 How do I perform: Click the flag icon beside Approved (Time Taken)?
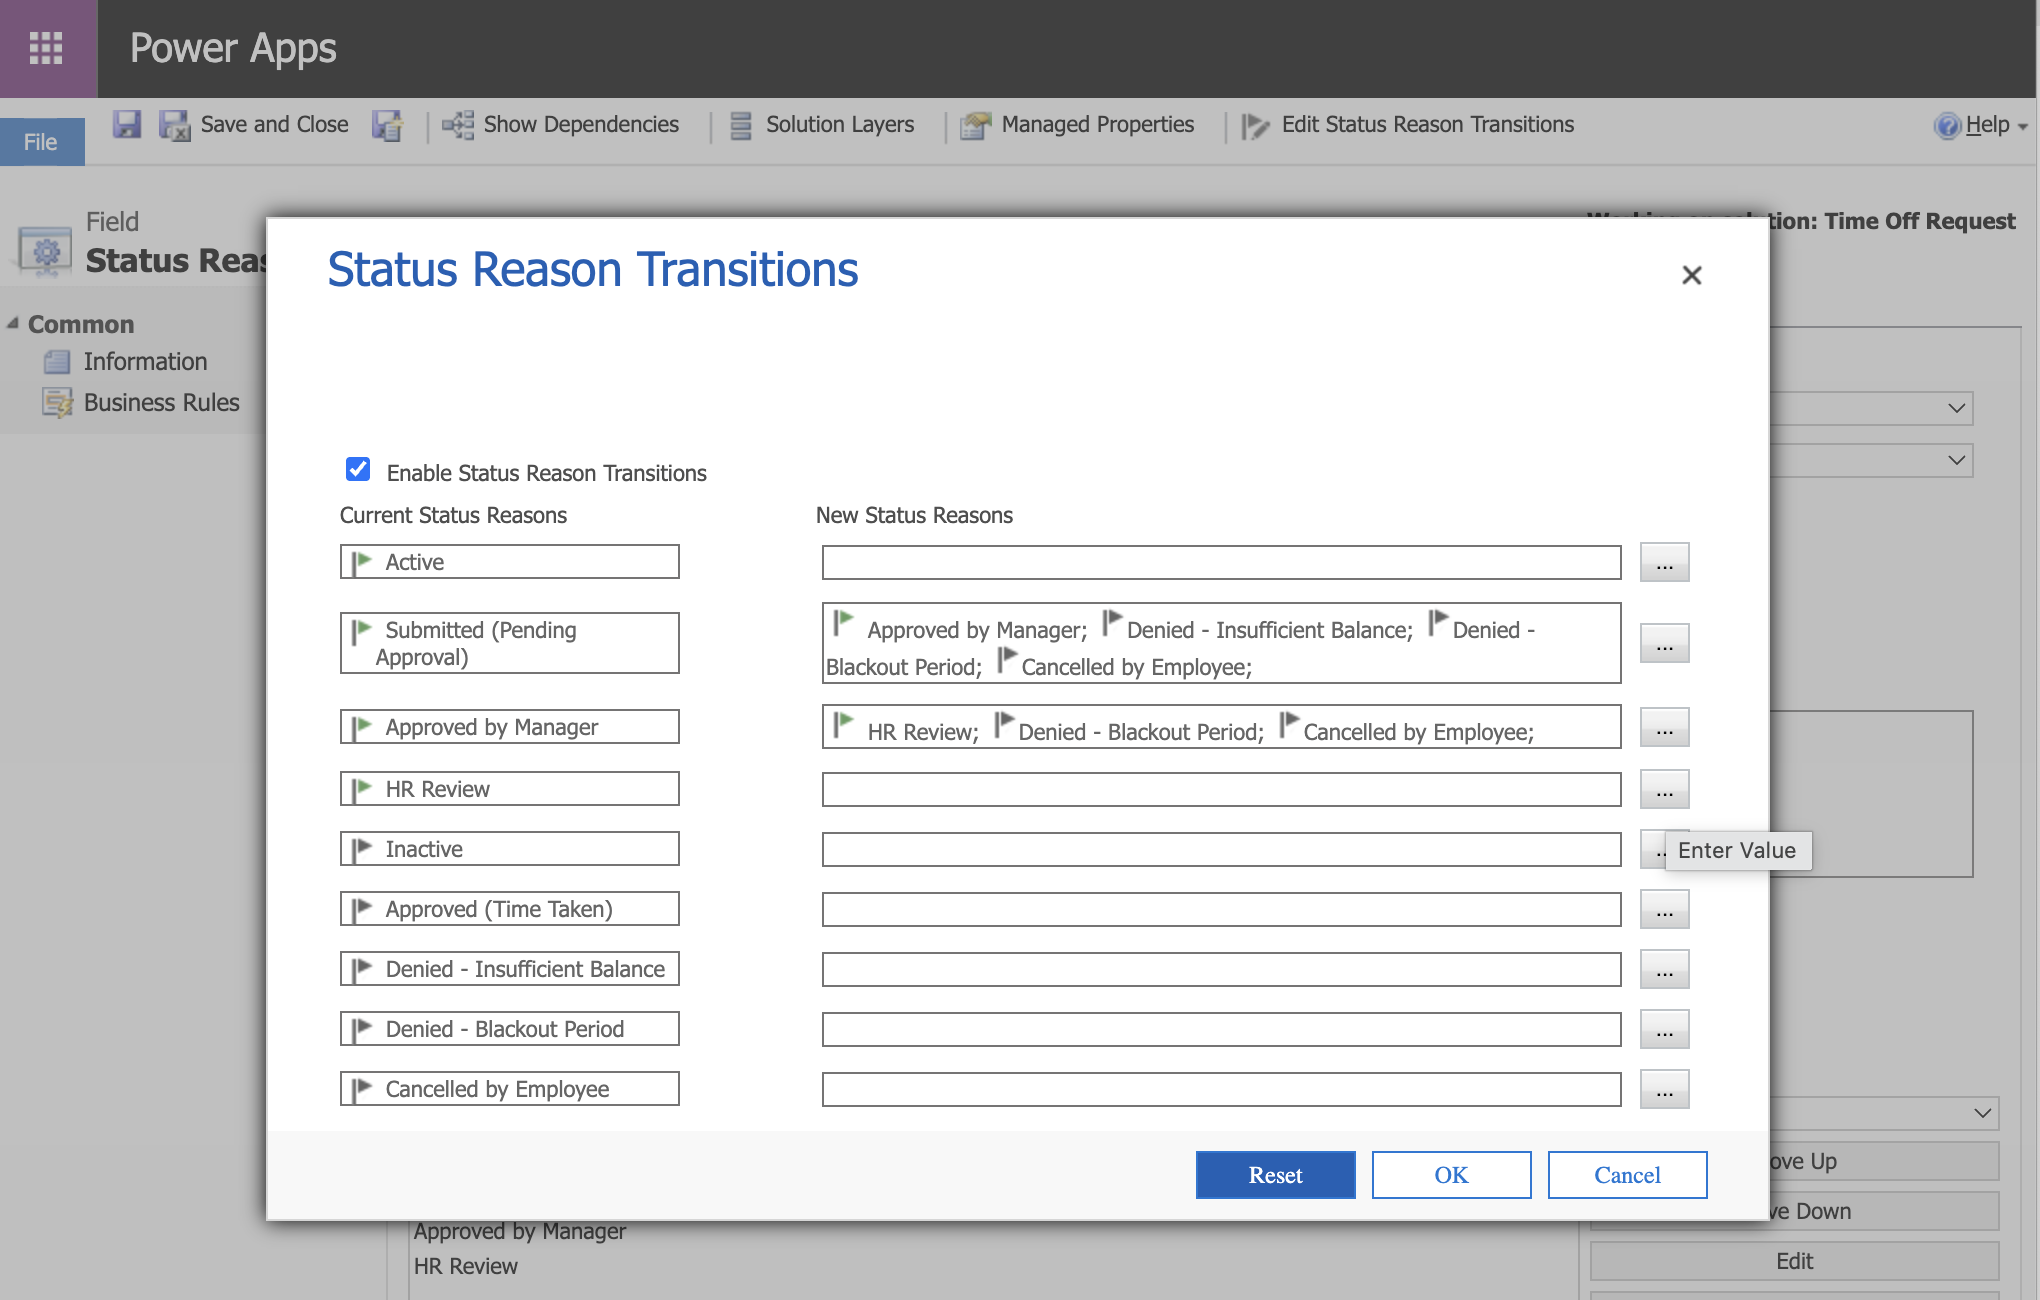362,909
